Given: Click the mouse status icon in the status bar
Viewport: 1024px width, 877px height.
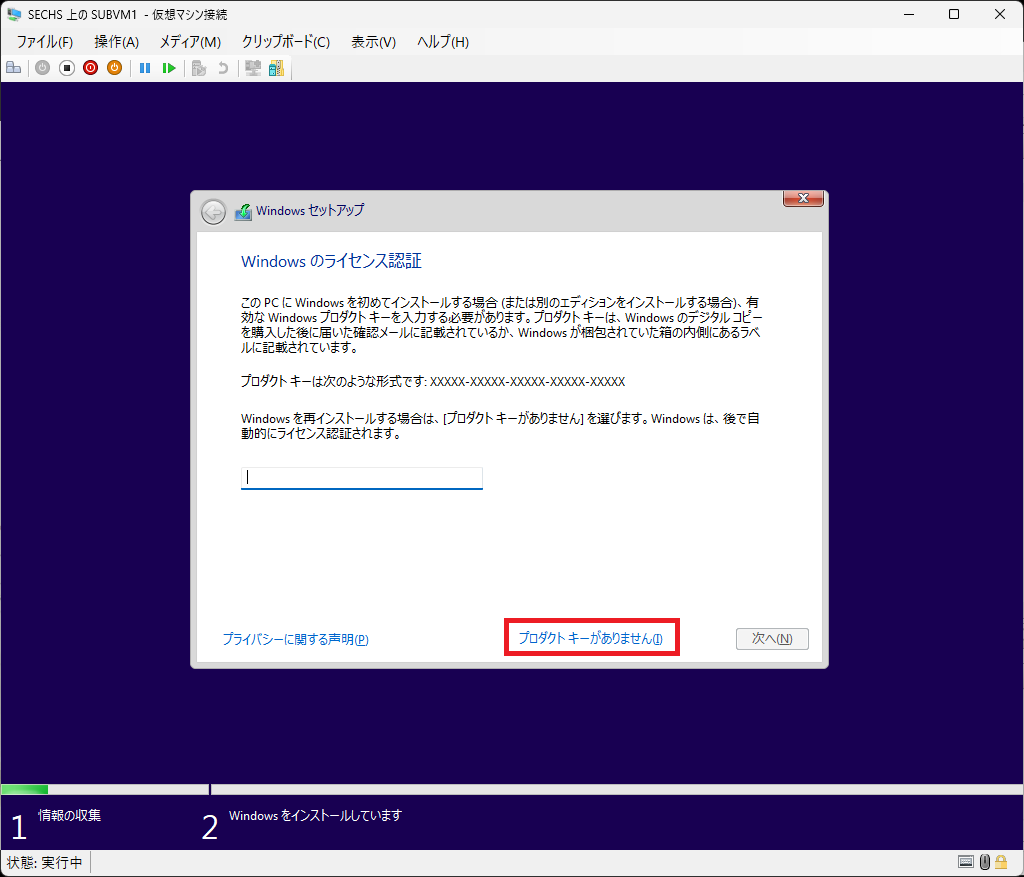Looking at the screenshot, I should [985, 862].
